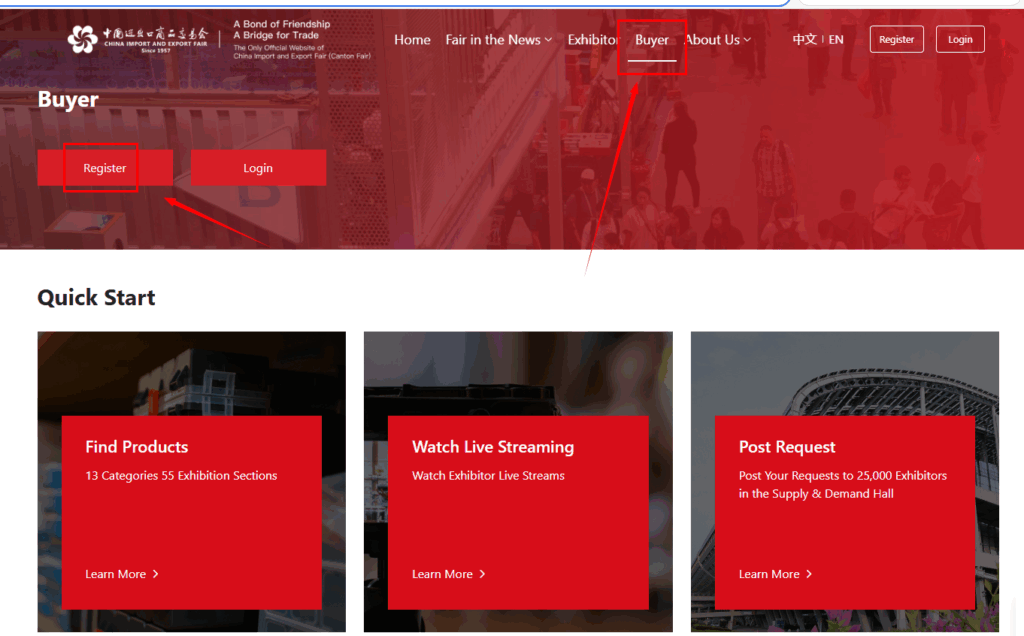Image resolution: width=1024 pixels, height=636 pixels.
Task: Click the Canton Fair flower logo
Action: coord(83,39)
